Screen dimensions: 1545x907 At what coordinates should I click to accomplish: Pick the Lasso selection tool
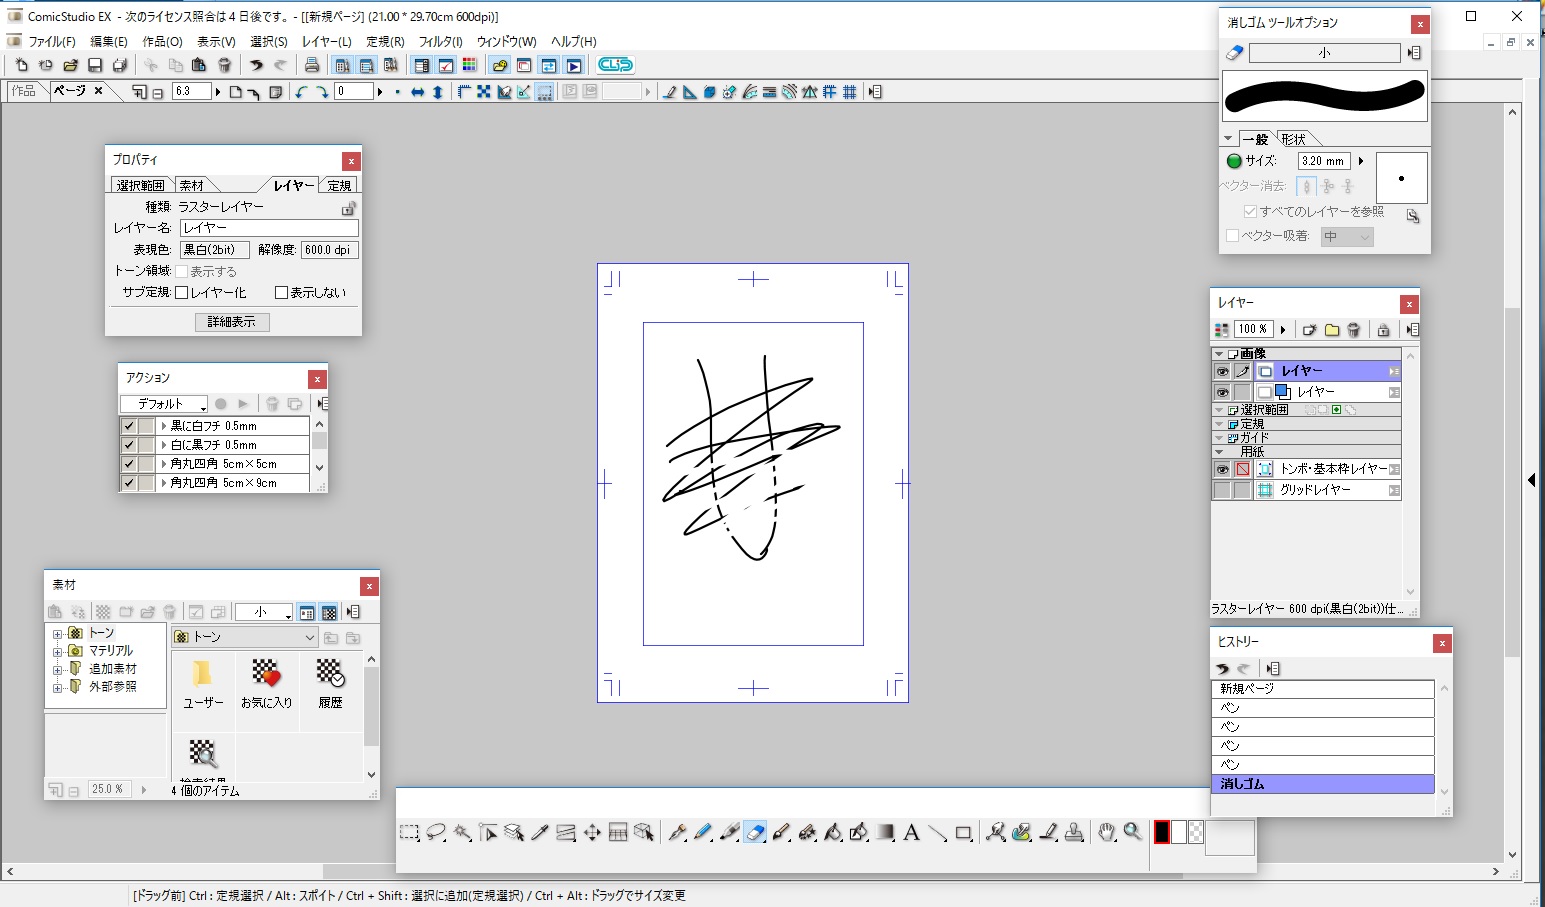point(436,832)
